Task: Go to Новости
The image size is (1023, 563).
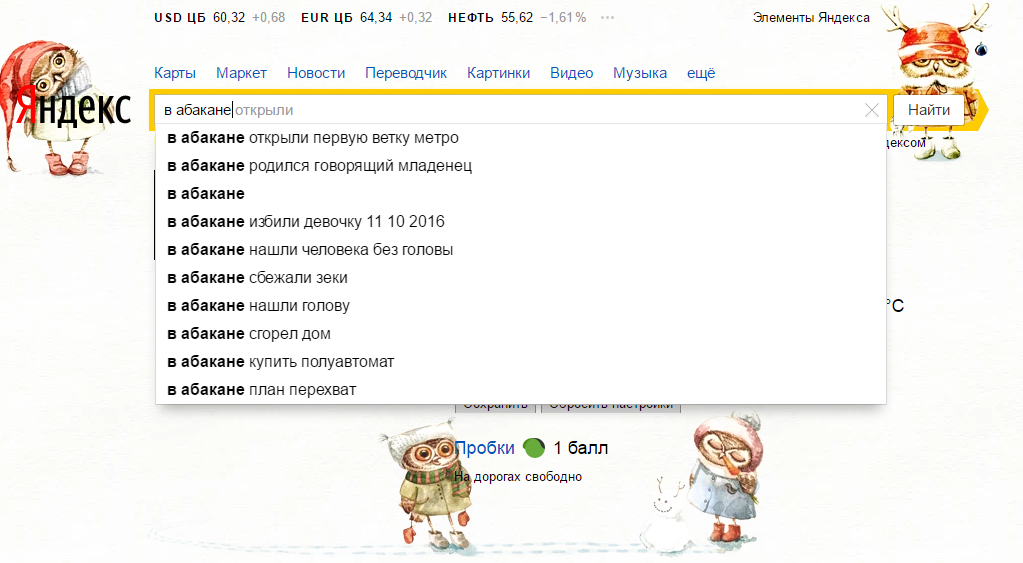Action: [316, 73]
